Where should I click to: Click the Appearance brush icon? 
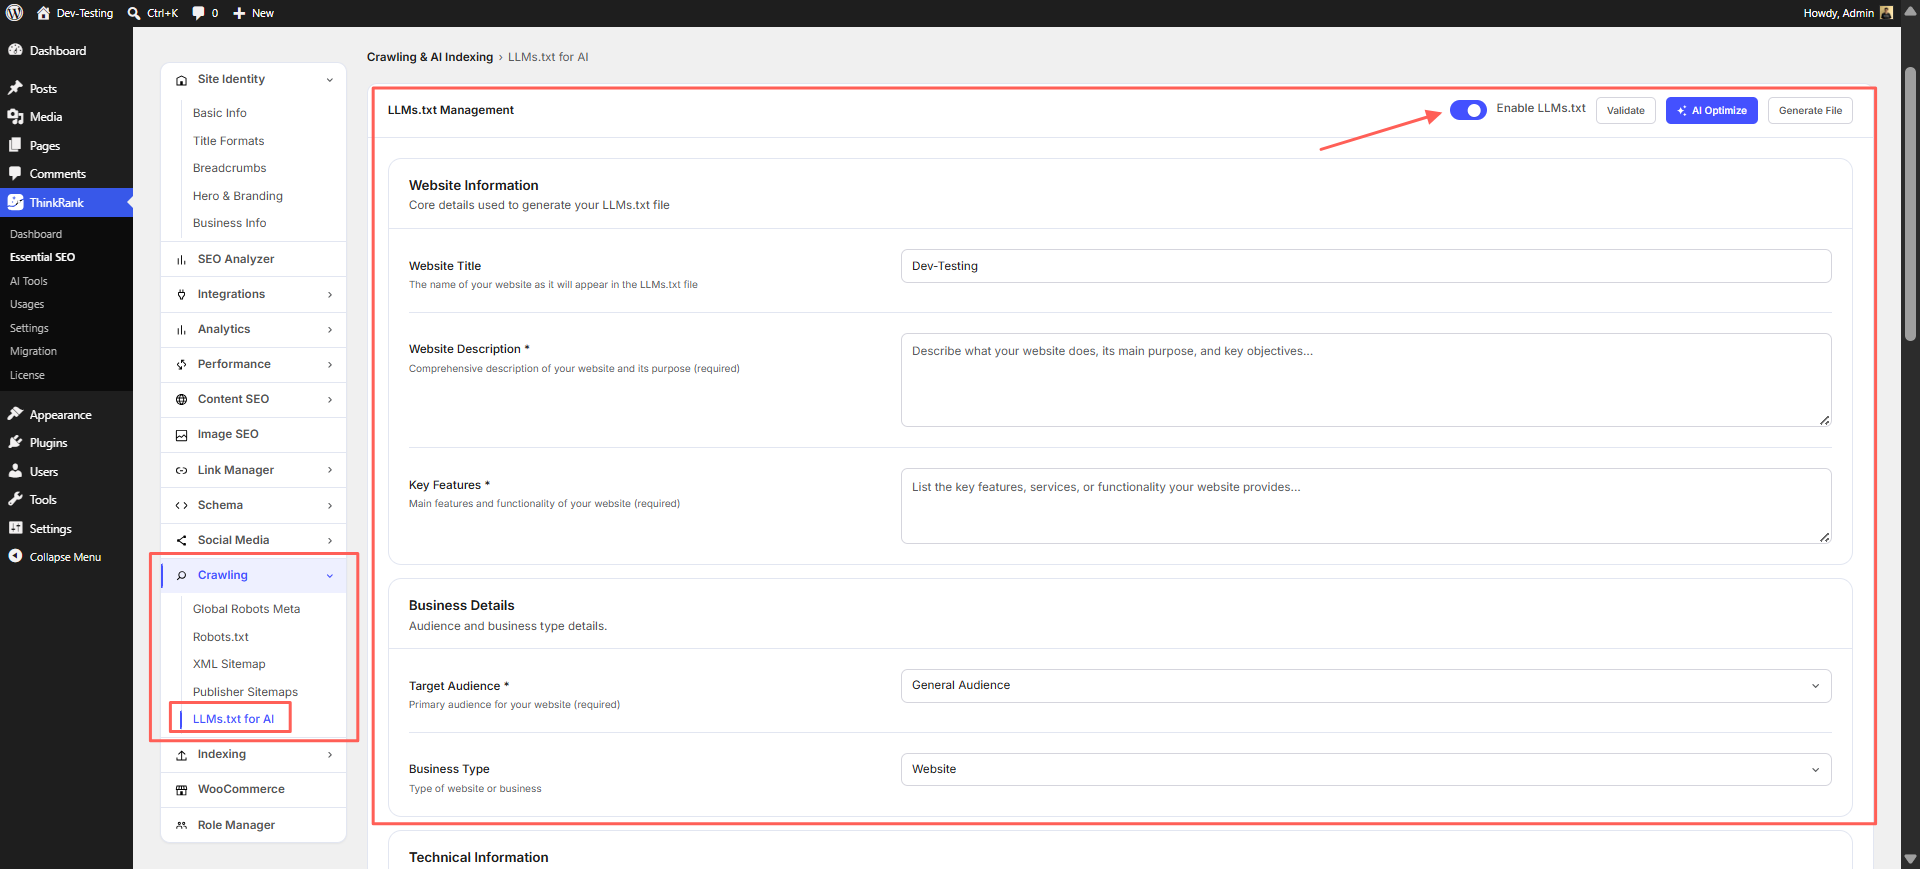15,414
